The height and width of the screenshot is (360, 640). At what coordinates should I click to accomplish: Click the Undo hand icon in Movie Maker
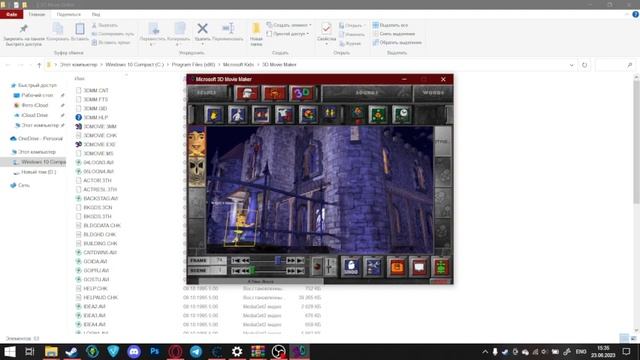351,267
